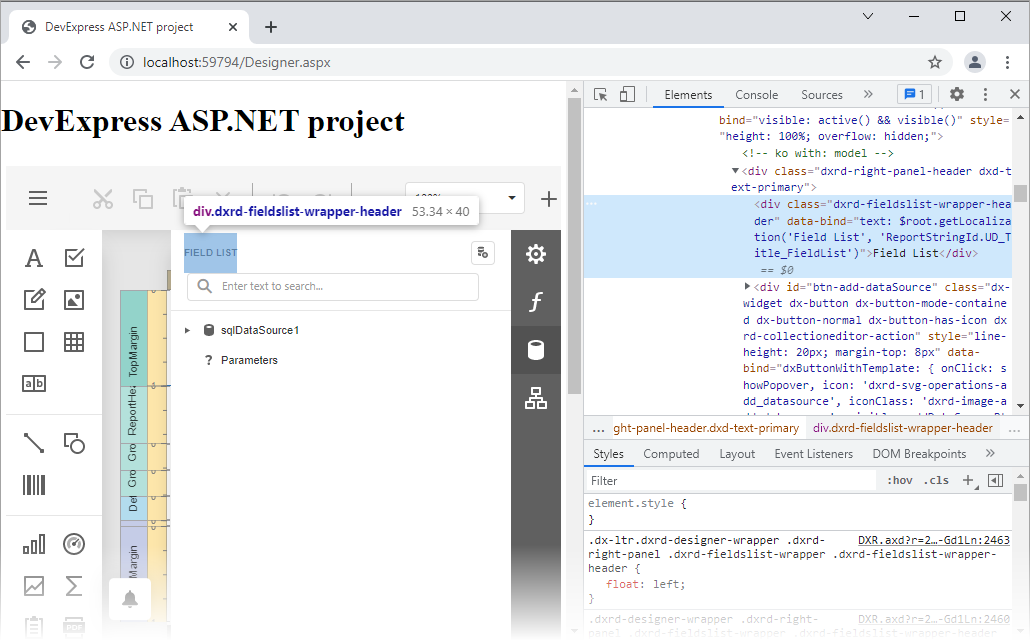Toggle the computed styles sidebar pane
This screenshot has height=641, width=1030.
(996, 481)
